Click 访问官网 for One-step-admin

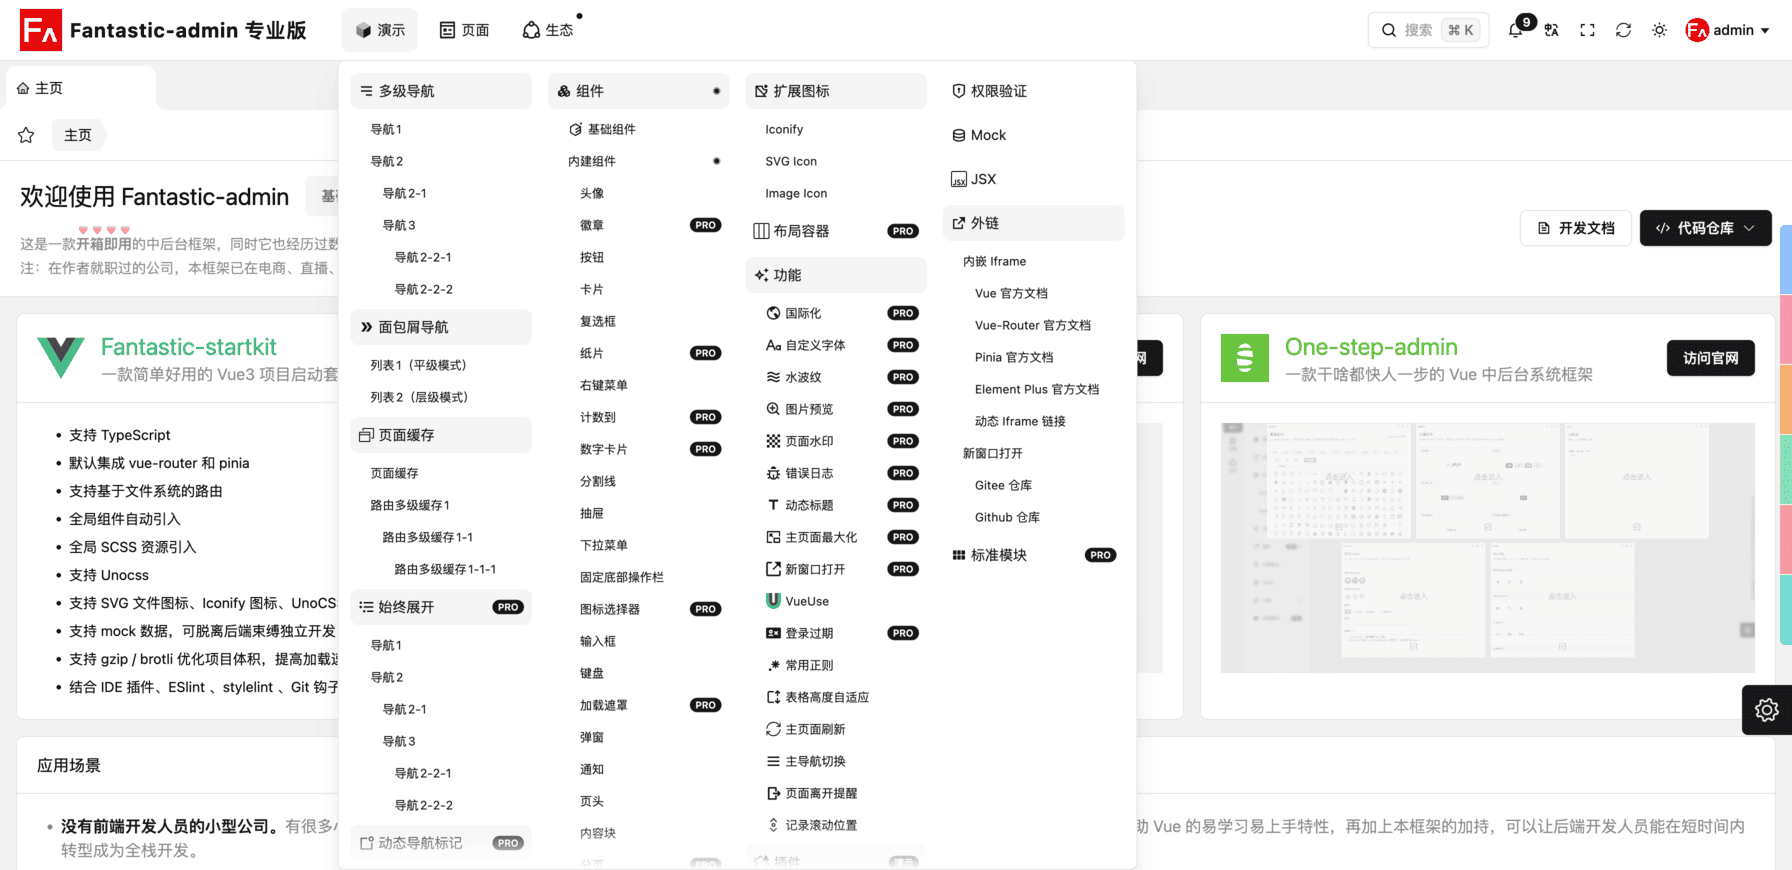1710,358
